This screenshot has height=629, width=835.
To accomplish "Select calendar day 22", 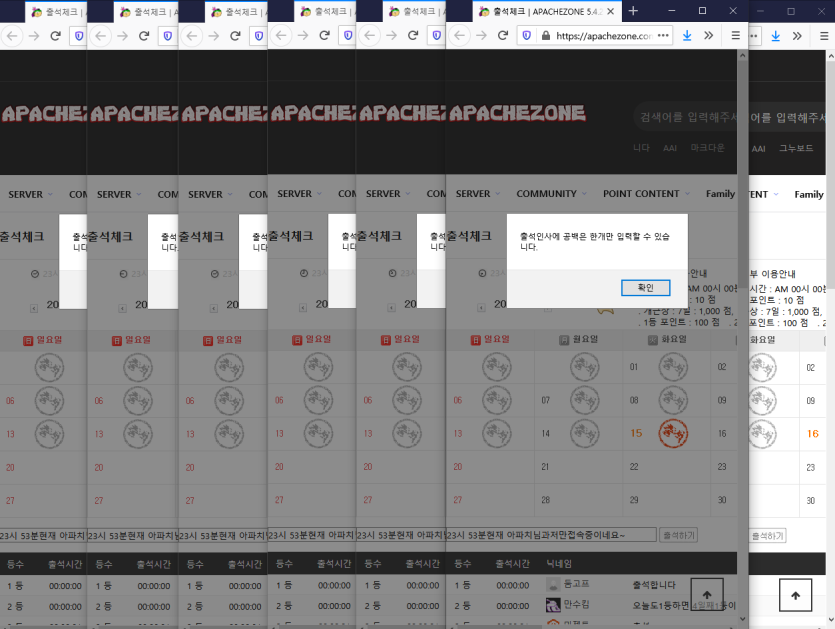I will 634,467.
